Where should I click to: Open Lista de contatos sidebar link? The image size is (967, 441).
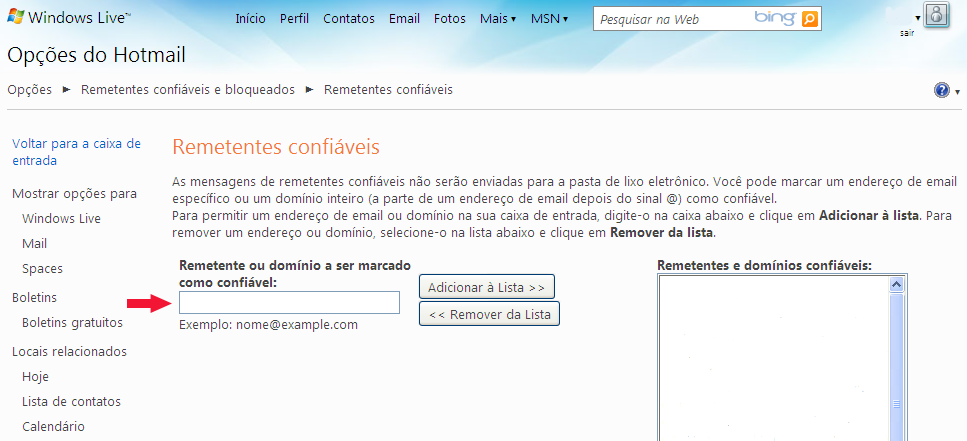71,402
